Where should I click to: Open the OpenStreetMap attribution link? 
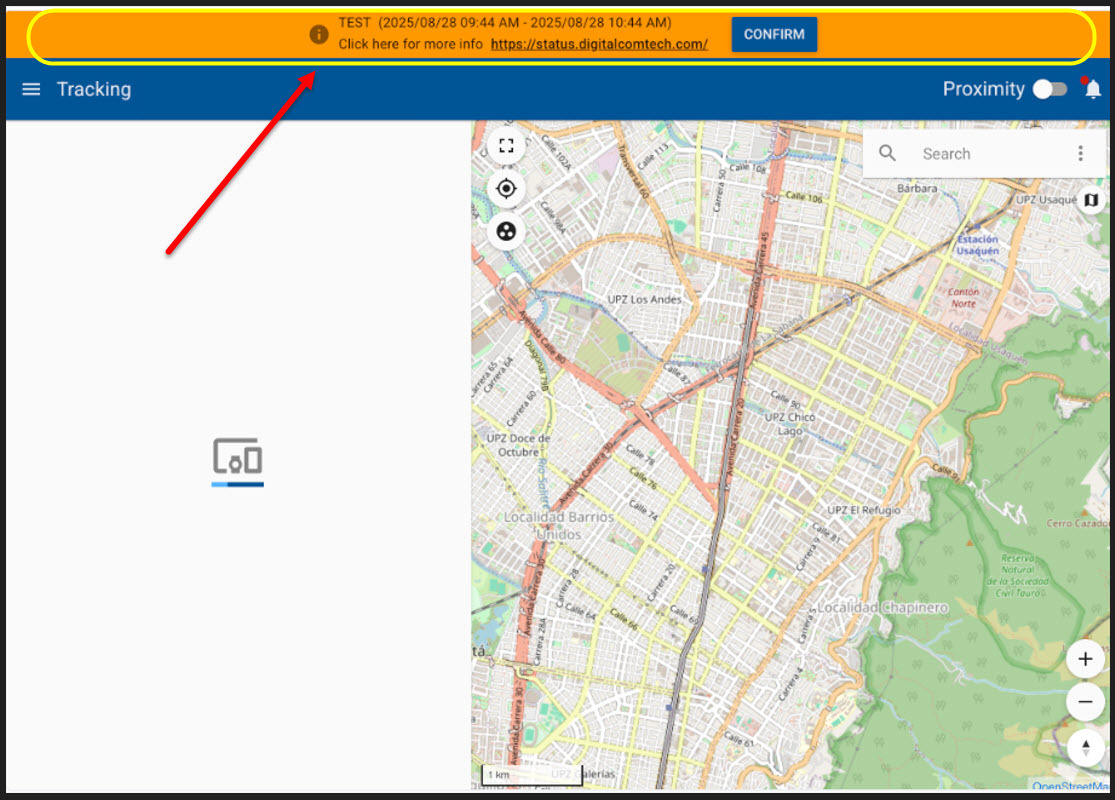point(1071,785)
